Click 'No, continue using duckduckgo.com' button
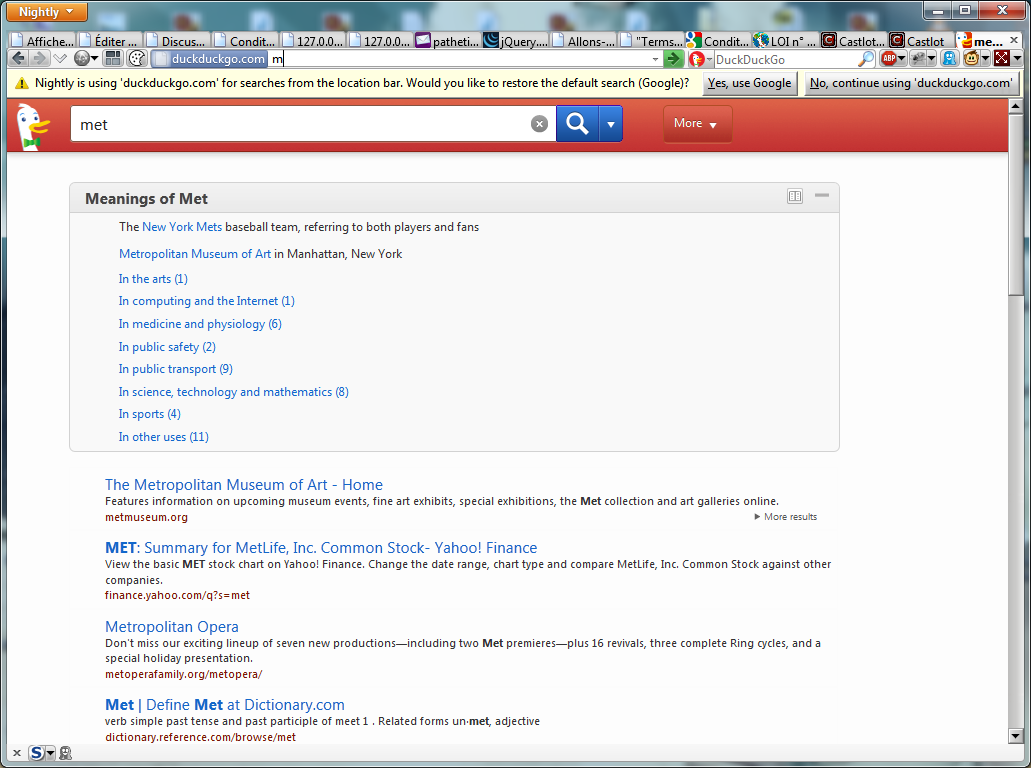This screenshot has width=1031, height=768. pyautogui.click(x=911, y=83)
